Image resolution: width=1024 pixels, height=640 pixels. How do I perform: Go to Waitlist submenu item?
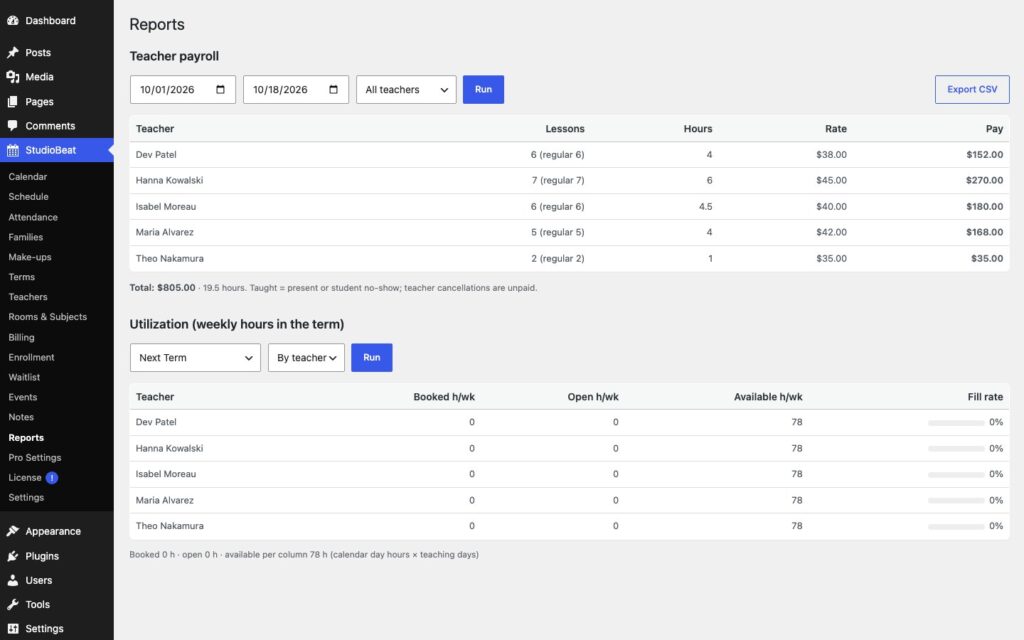coord(24,377)
